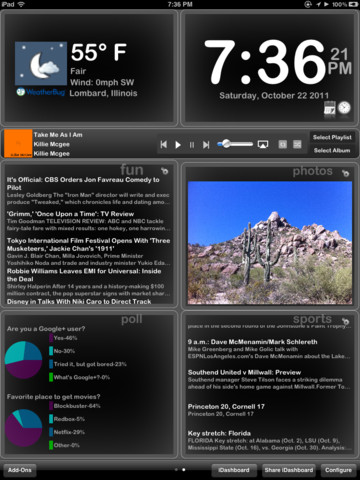Open settings gear of photos widget
This screenshot has width=360, height=480.
346,173
